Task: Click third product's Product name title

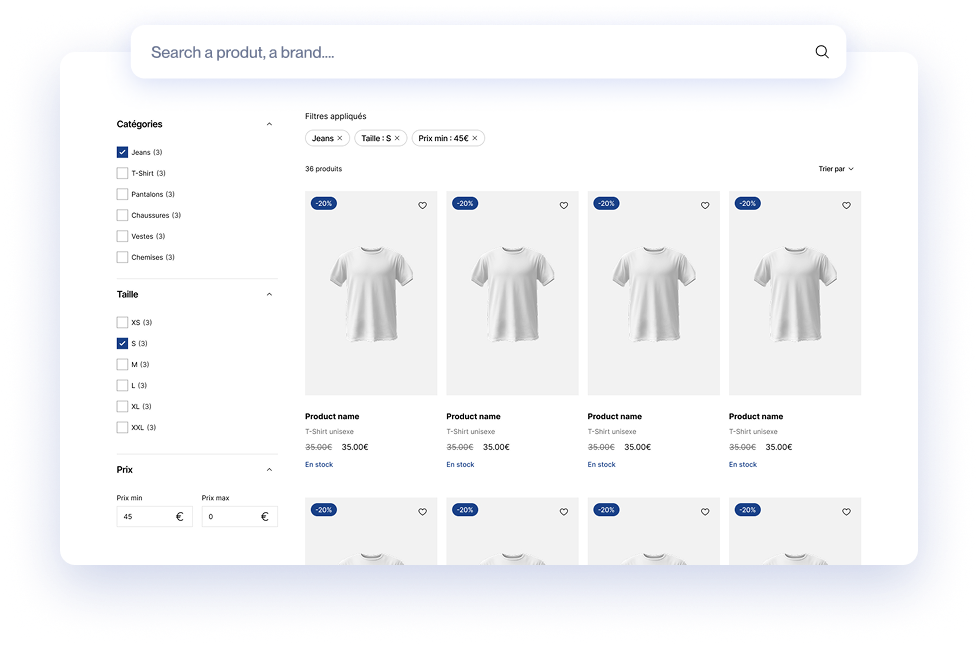Action: pos(615,417)
